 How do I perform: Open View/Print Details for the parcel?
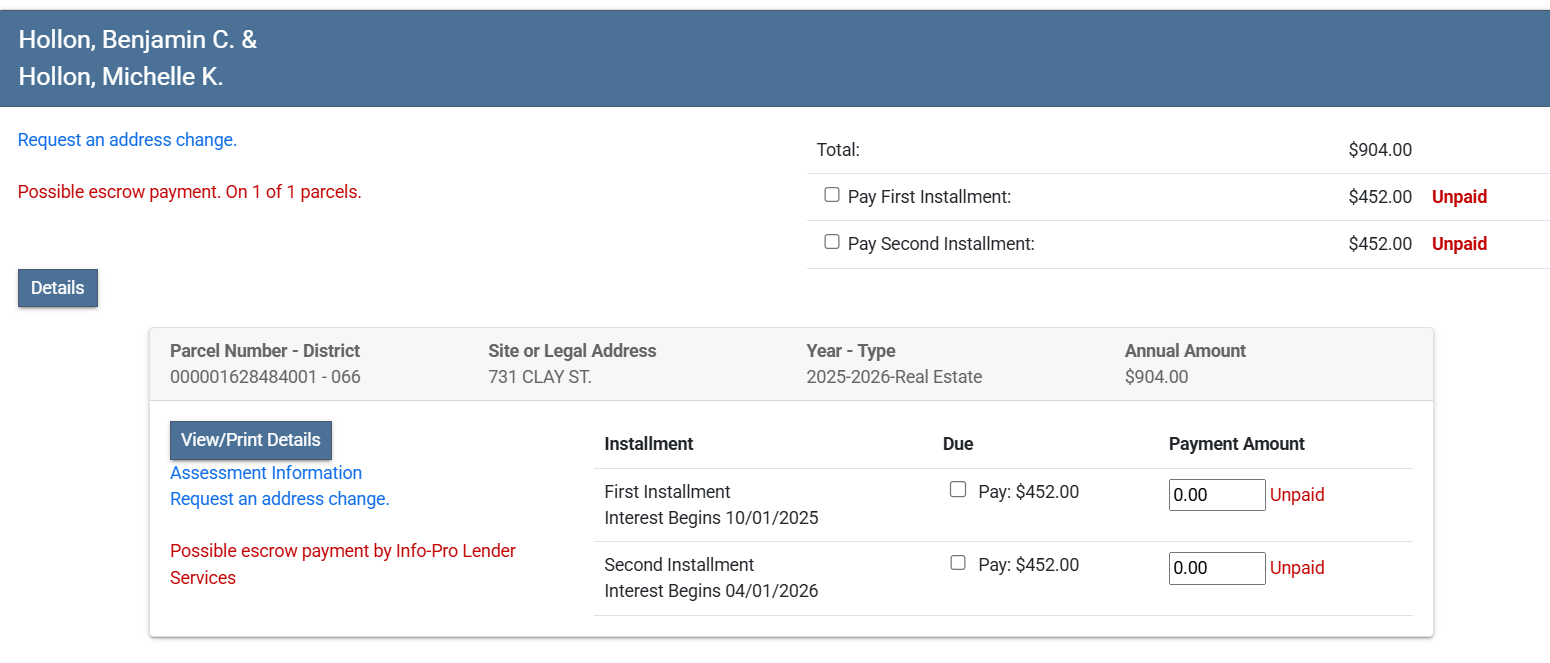click(x=251, y=440)
